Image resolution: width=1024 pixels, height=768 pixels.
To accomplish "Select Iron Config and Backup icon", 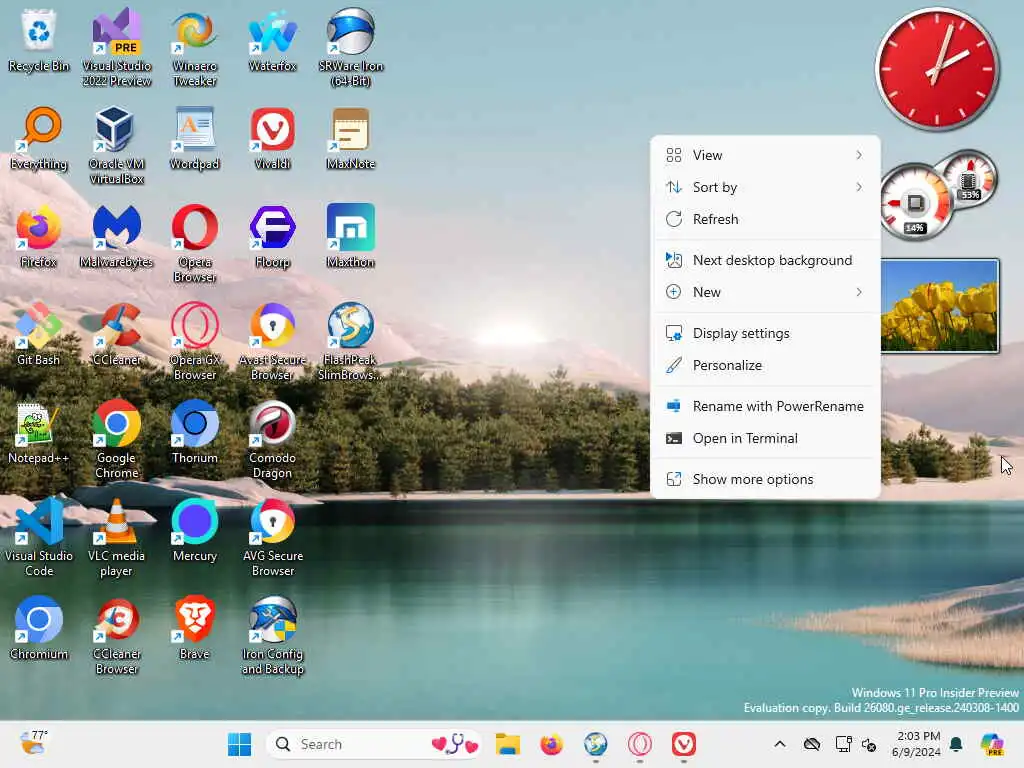I will pyautogui.click(x=272, y=635).
